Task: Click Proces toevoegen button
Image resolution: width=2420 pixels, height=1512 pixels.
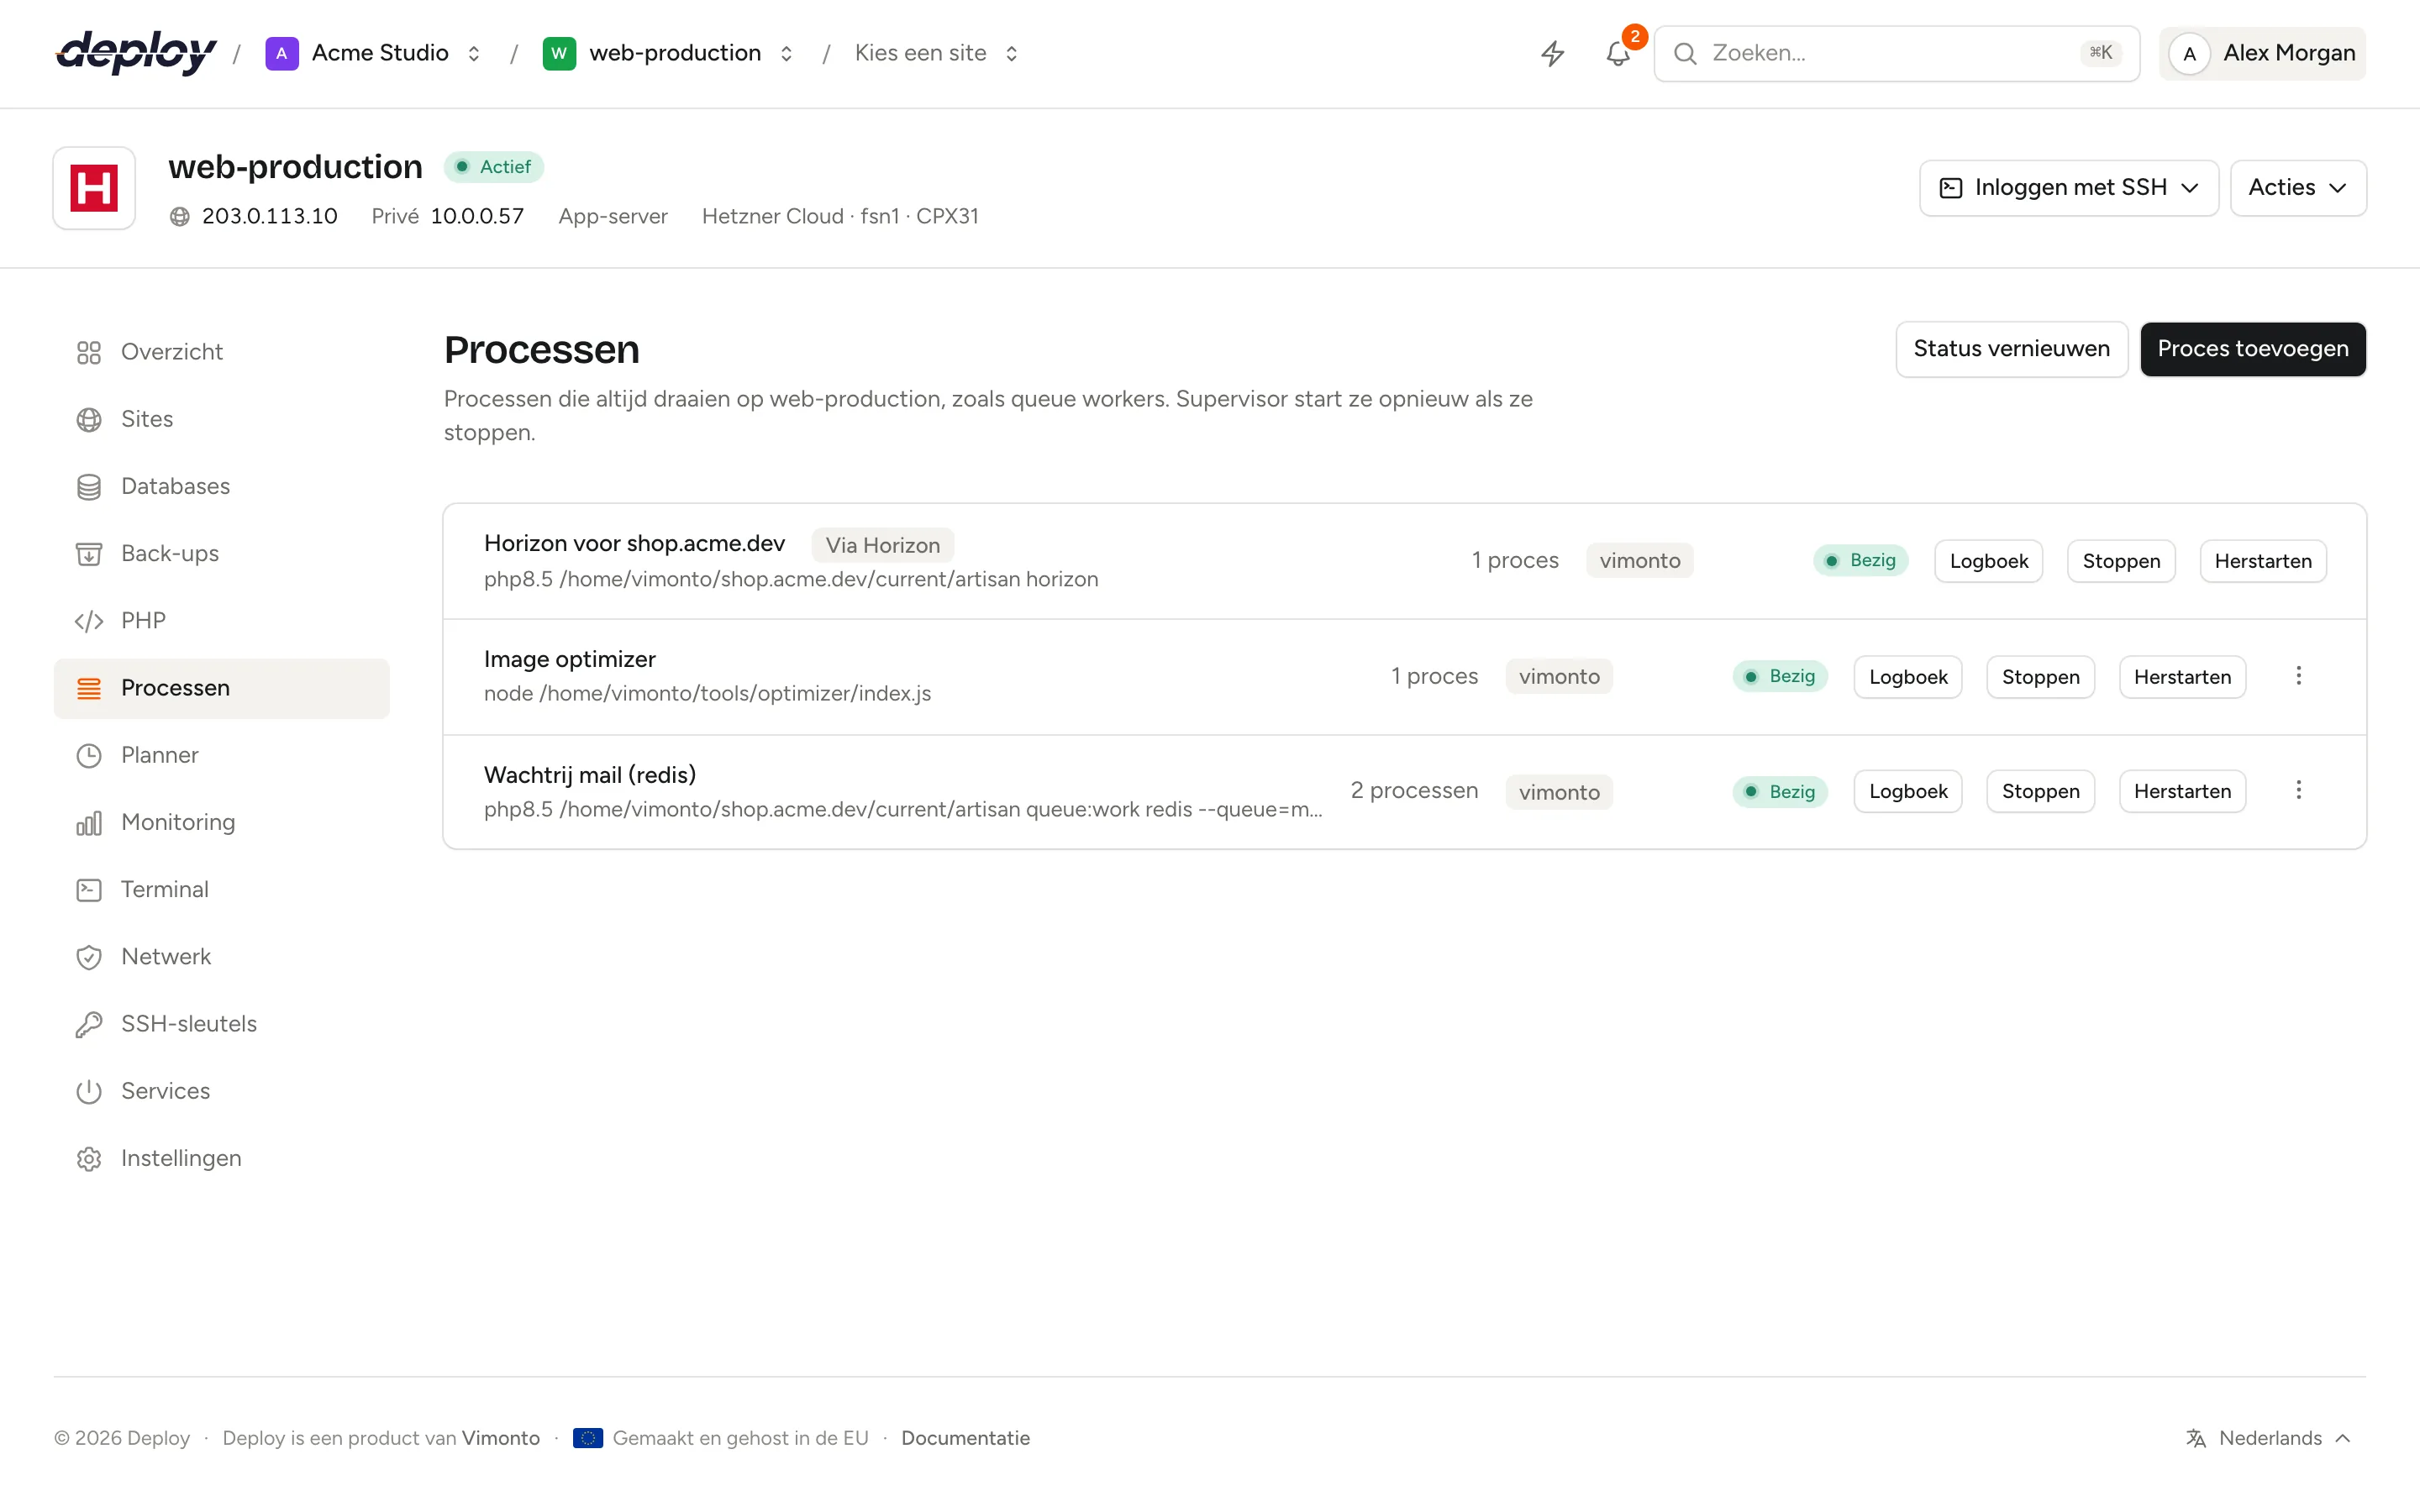Action: [x=2252, y=349]
